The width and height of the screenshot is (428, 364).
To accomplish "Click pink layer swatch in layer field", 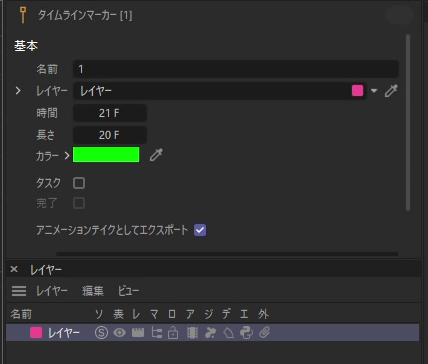I will 357,91.
